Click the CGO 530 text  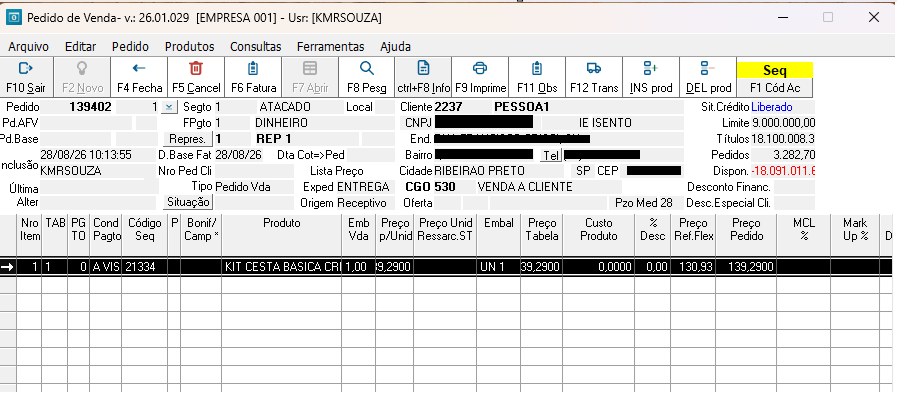(430, 187)
